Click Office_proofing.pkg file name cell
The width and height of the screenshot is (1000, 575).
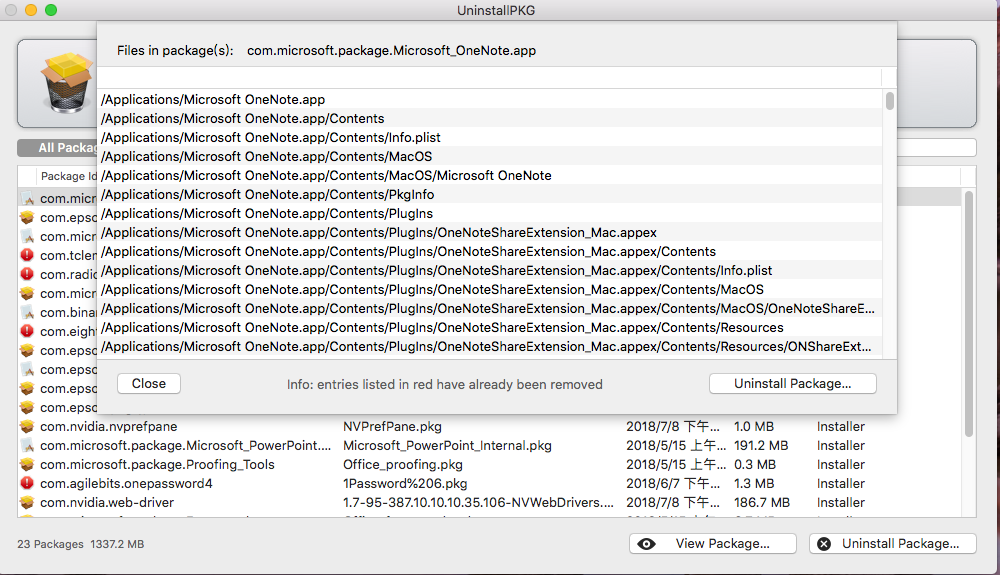[x=402, y=465]
